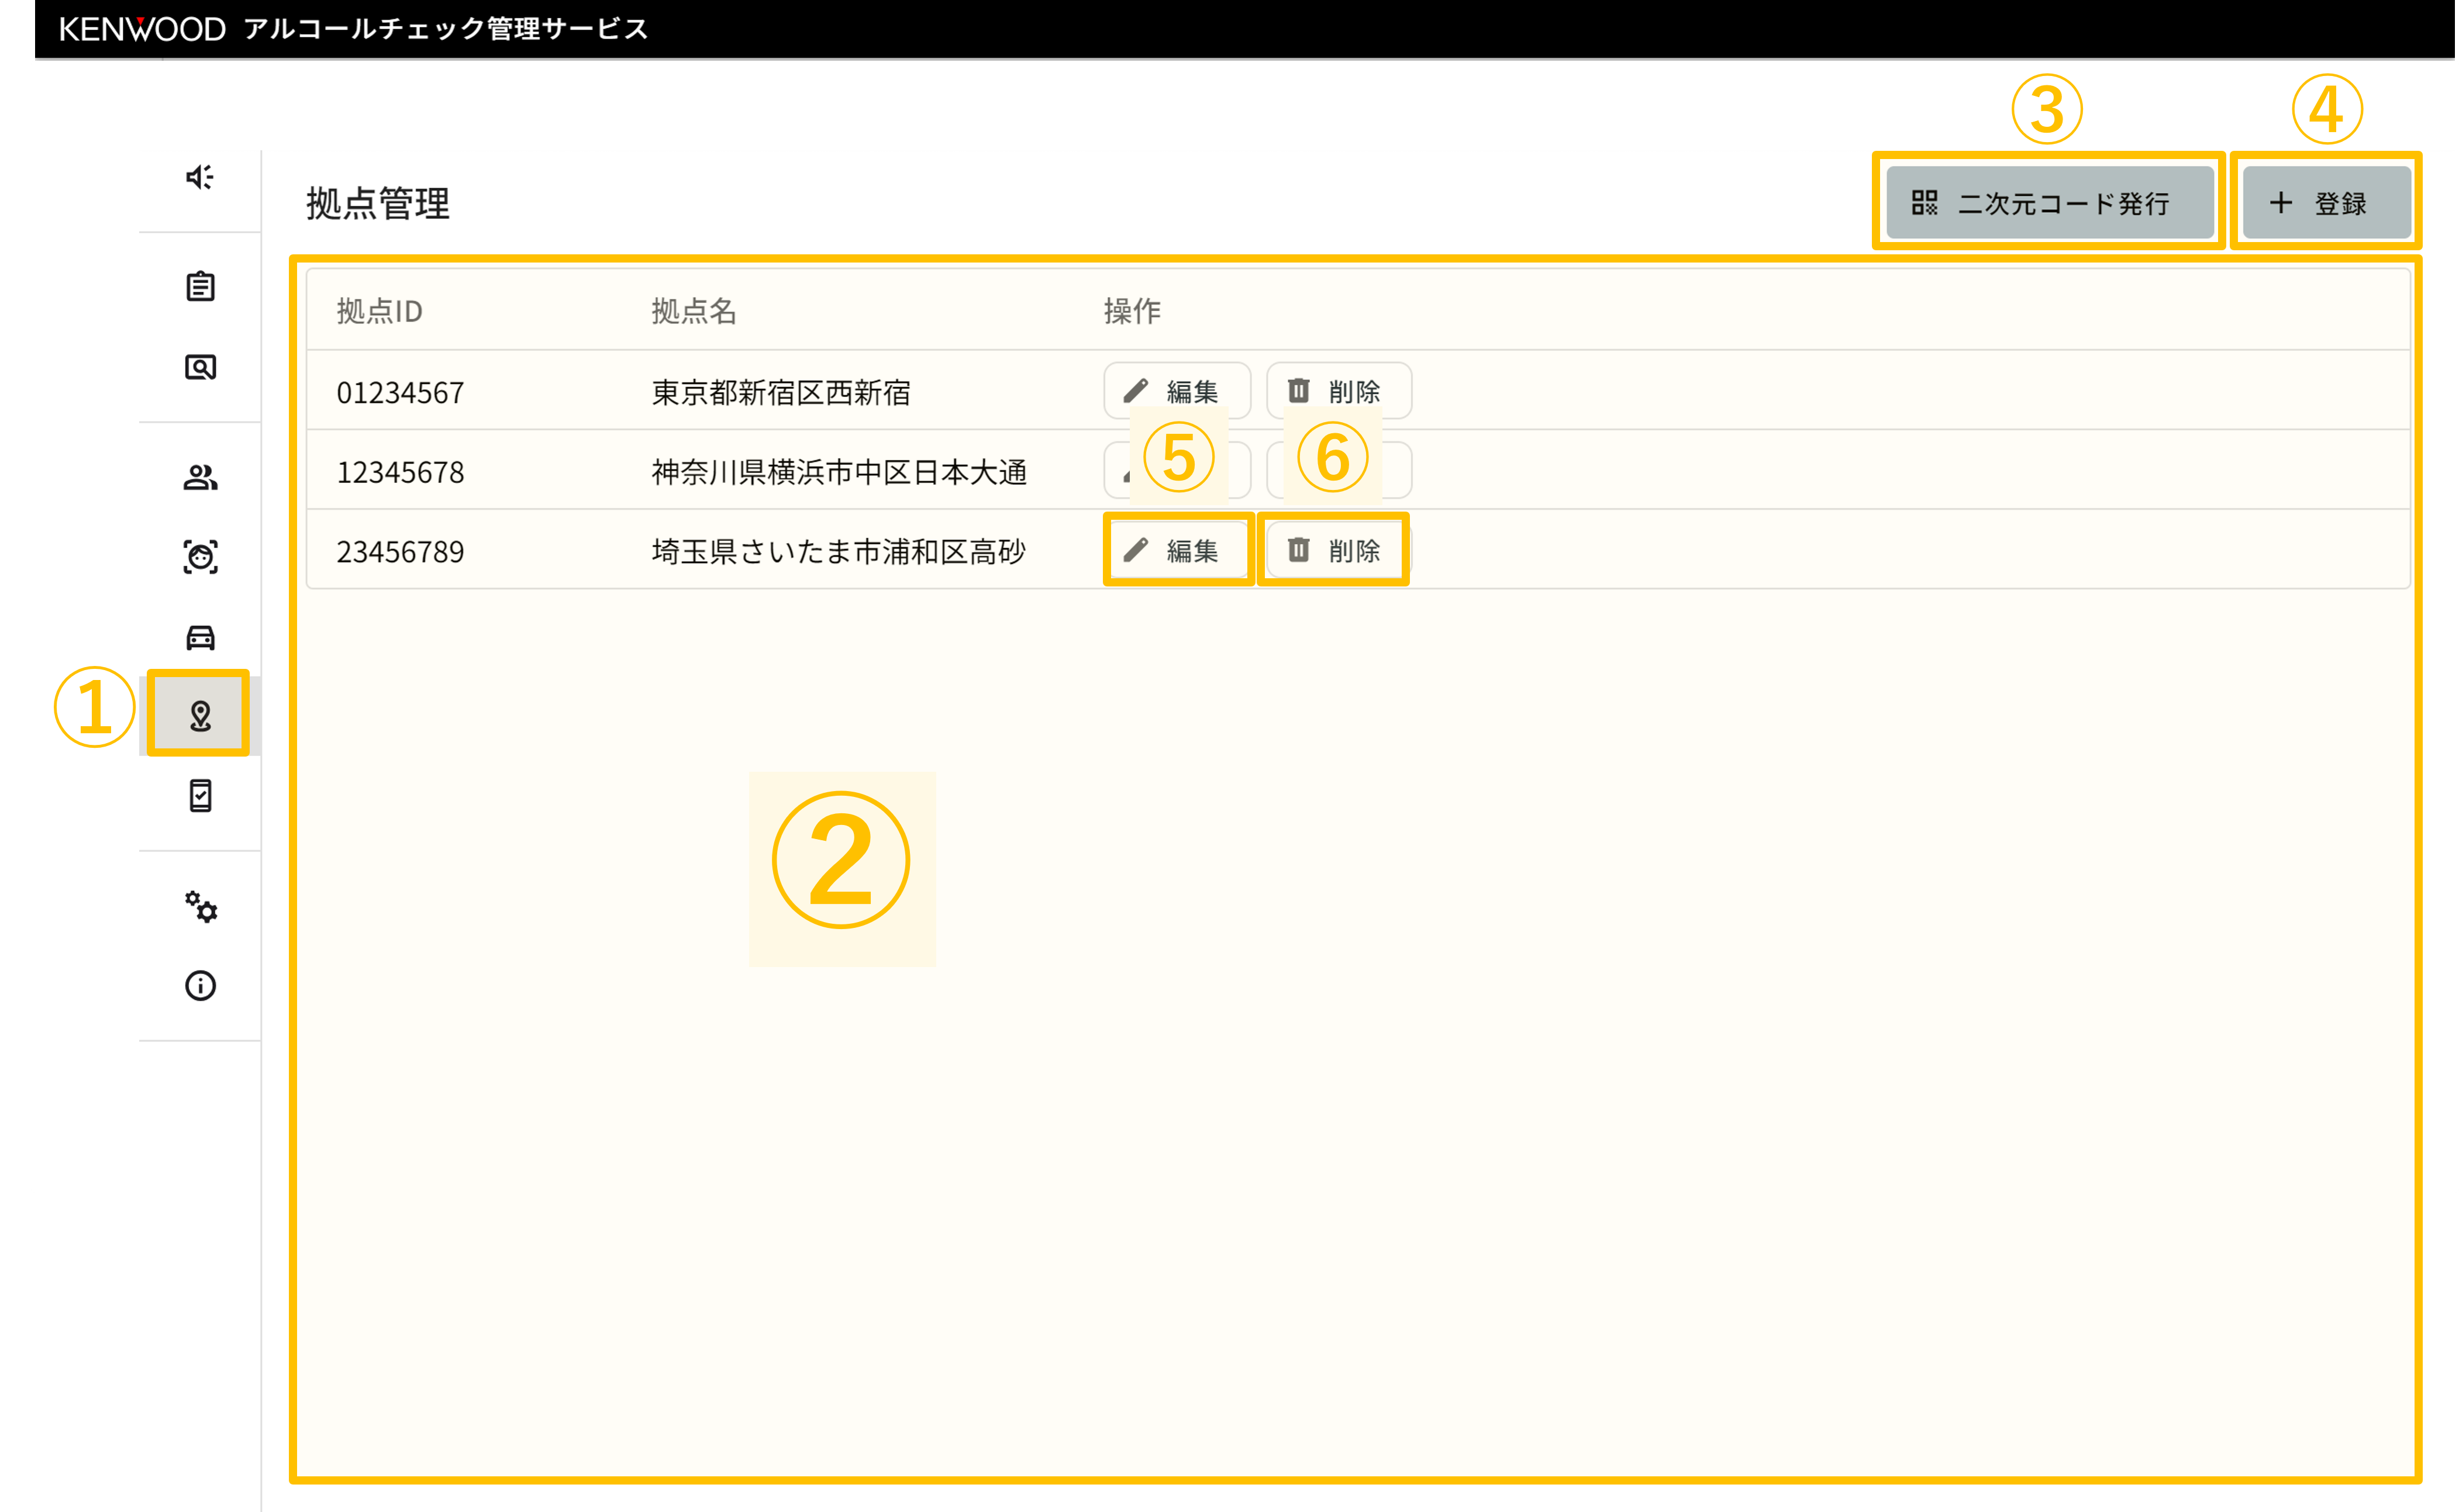Open the vehicle car icon in sidebar
This screenshot has width=2459, height=1512.
tap(200, 637)
